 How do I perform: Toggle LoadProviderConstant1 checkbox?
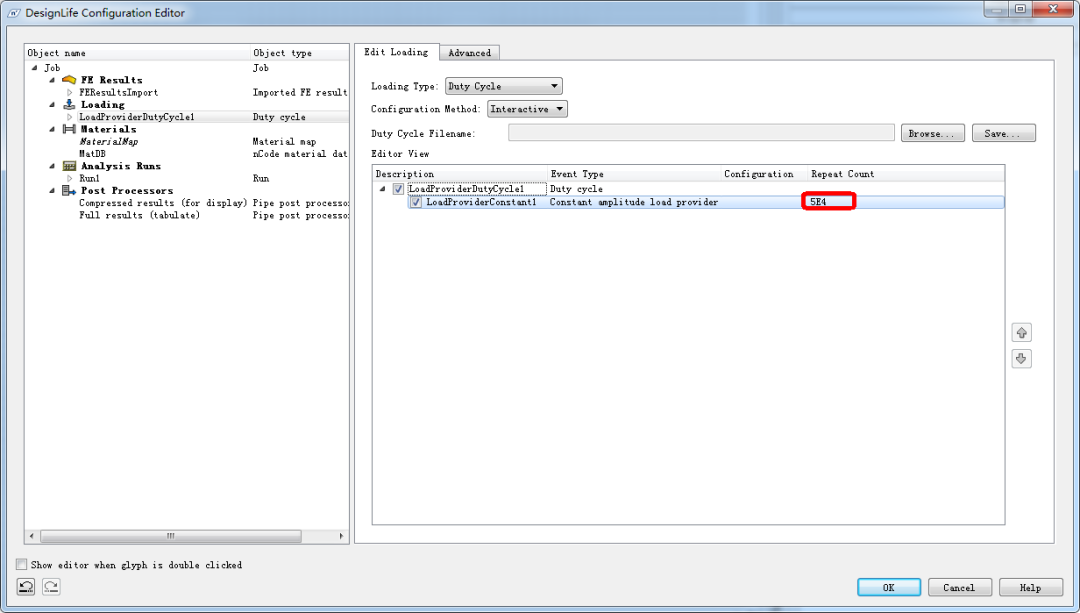click(415, 202)
